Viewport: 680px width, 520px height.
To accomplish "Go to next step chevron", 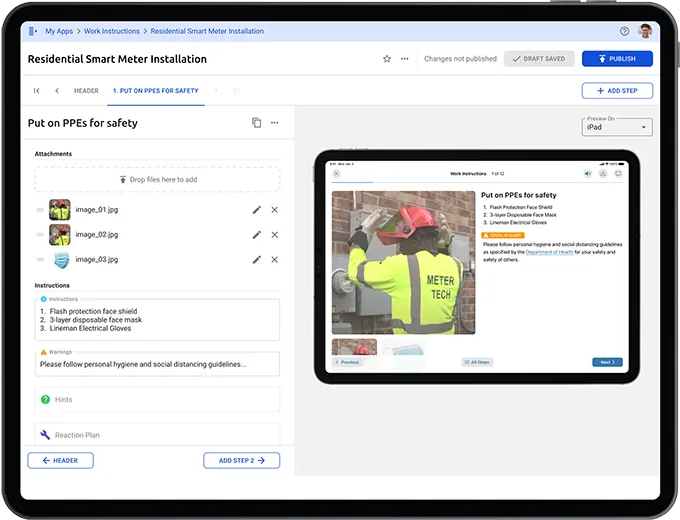I will click(216, 91).
